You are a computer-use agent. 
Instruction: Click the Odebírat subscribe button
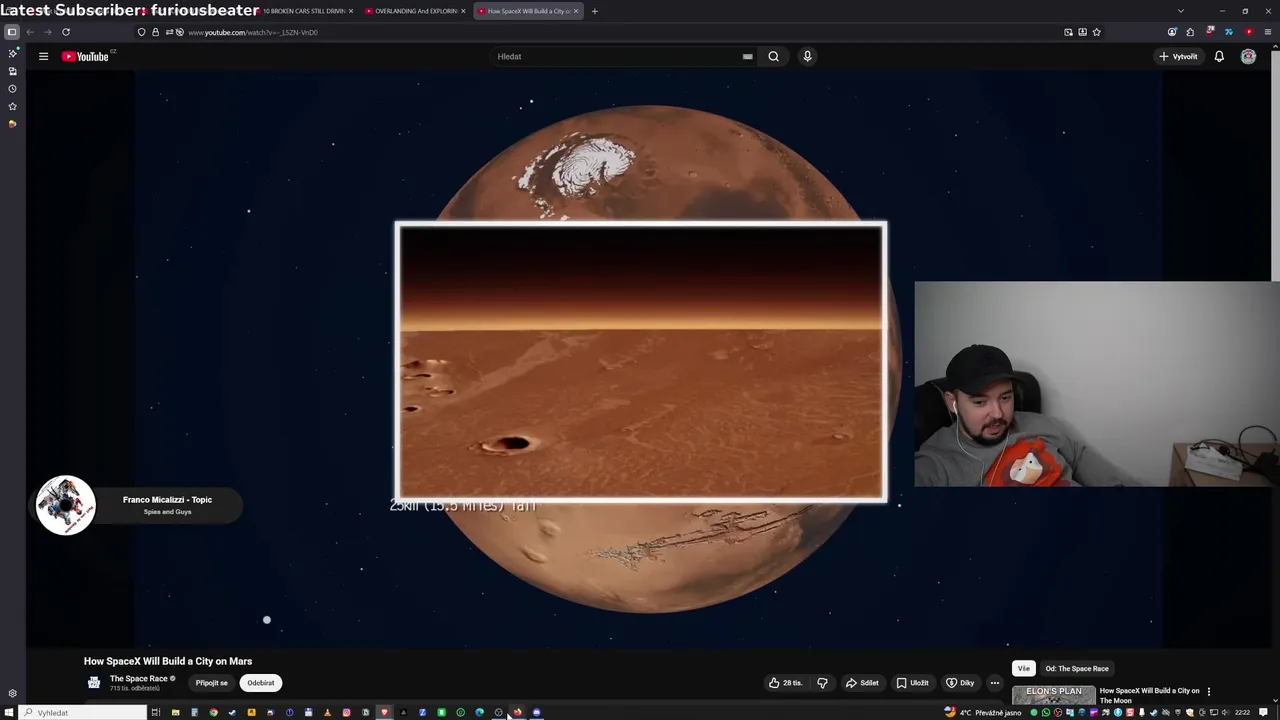pos(261,683)
